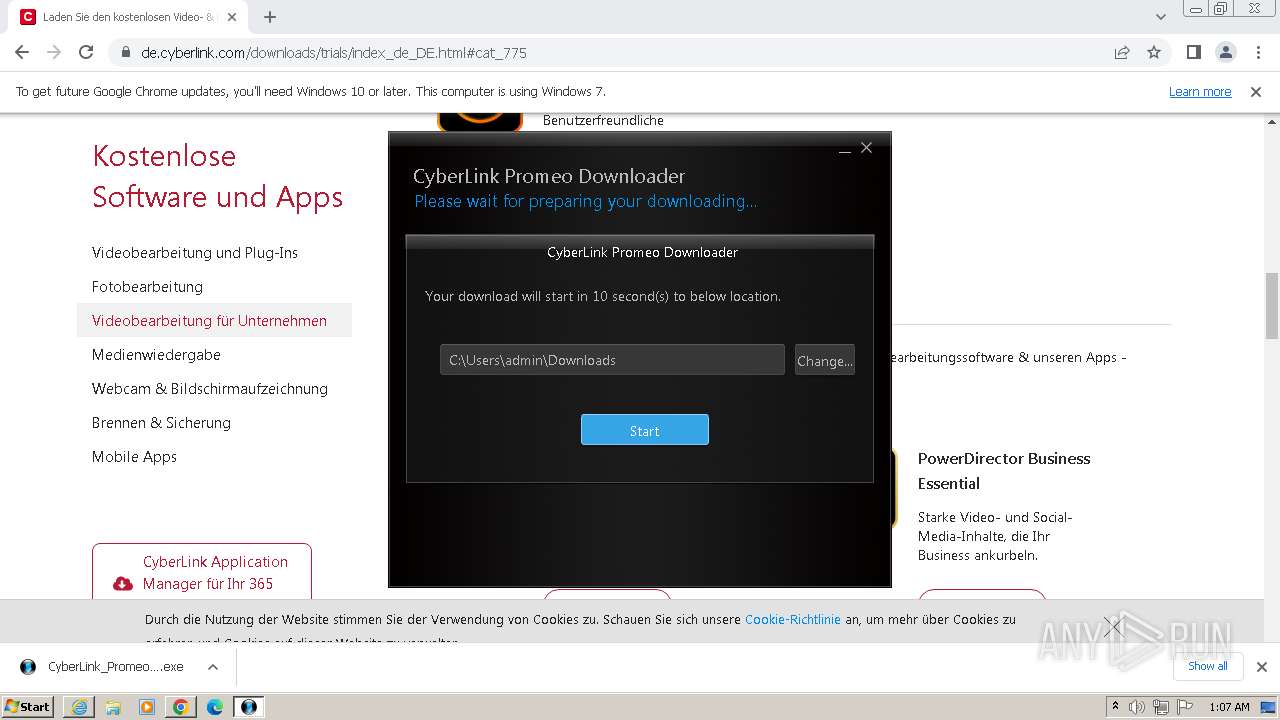Click the page vertical scrollbar thumb
This screenshot has height=720, width=1280.
coord(1272,306)
